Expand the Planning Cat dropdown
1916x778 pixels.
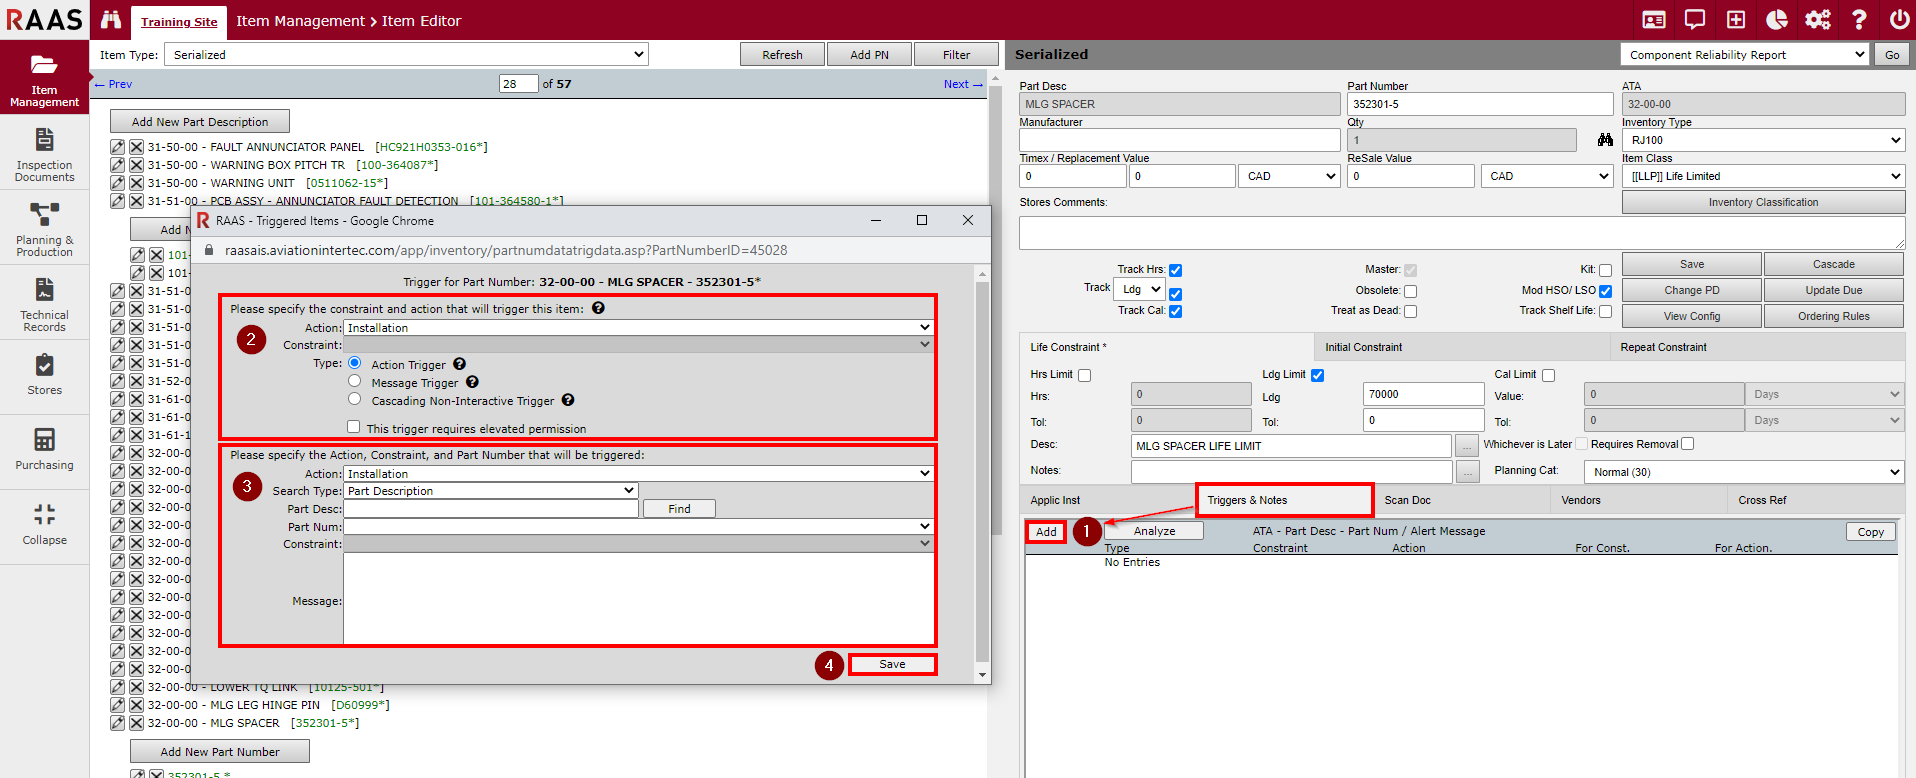[x=1743, y=472]
